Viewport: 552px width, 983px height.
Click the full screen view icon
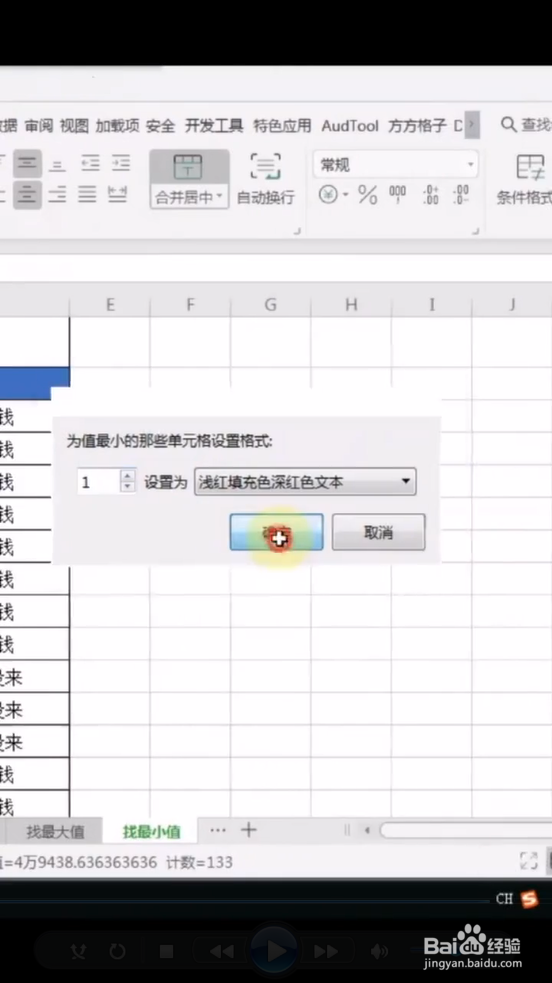[x=529, y=861]
